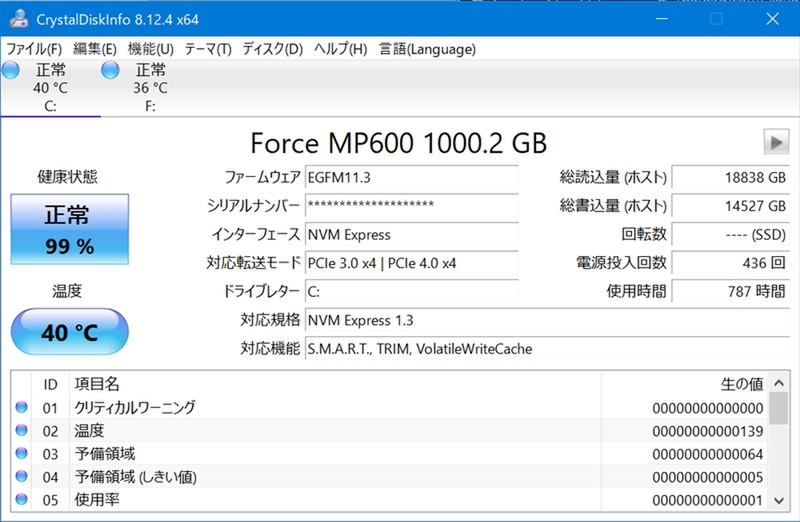The width and height of the screenshot is (800, 522).
Task: Click total host reads value 18838 GB
Action: [731, 178]
